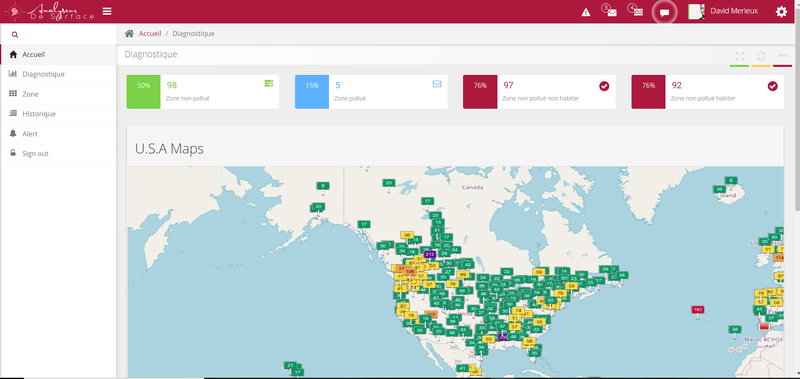Open Zone in the sidebar
The width and height of the screenshot is (800, 379).
pos(59,94)
